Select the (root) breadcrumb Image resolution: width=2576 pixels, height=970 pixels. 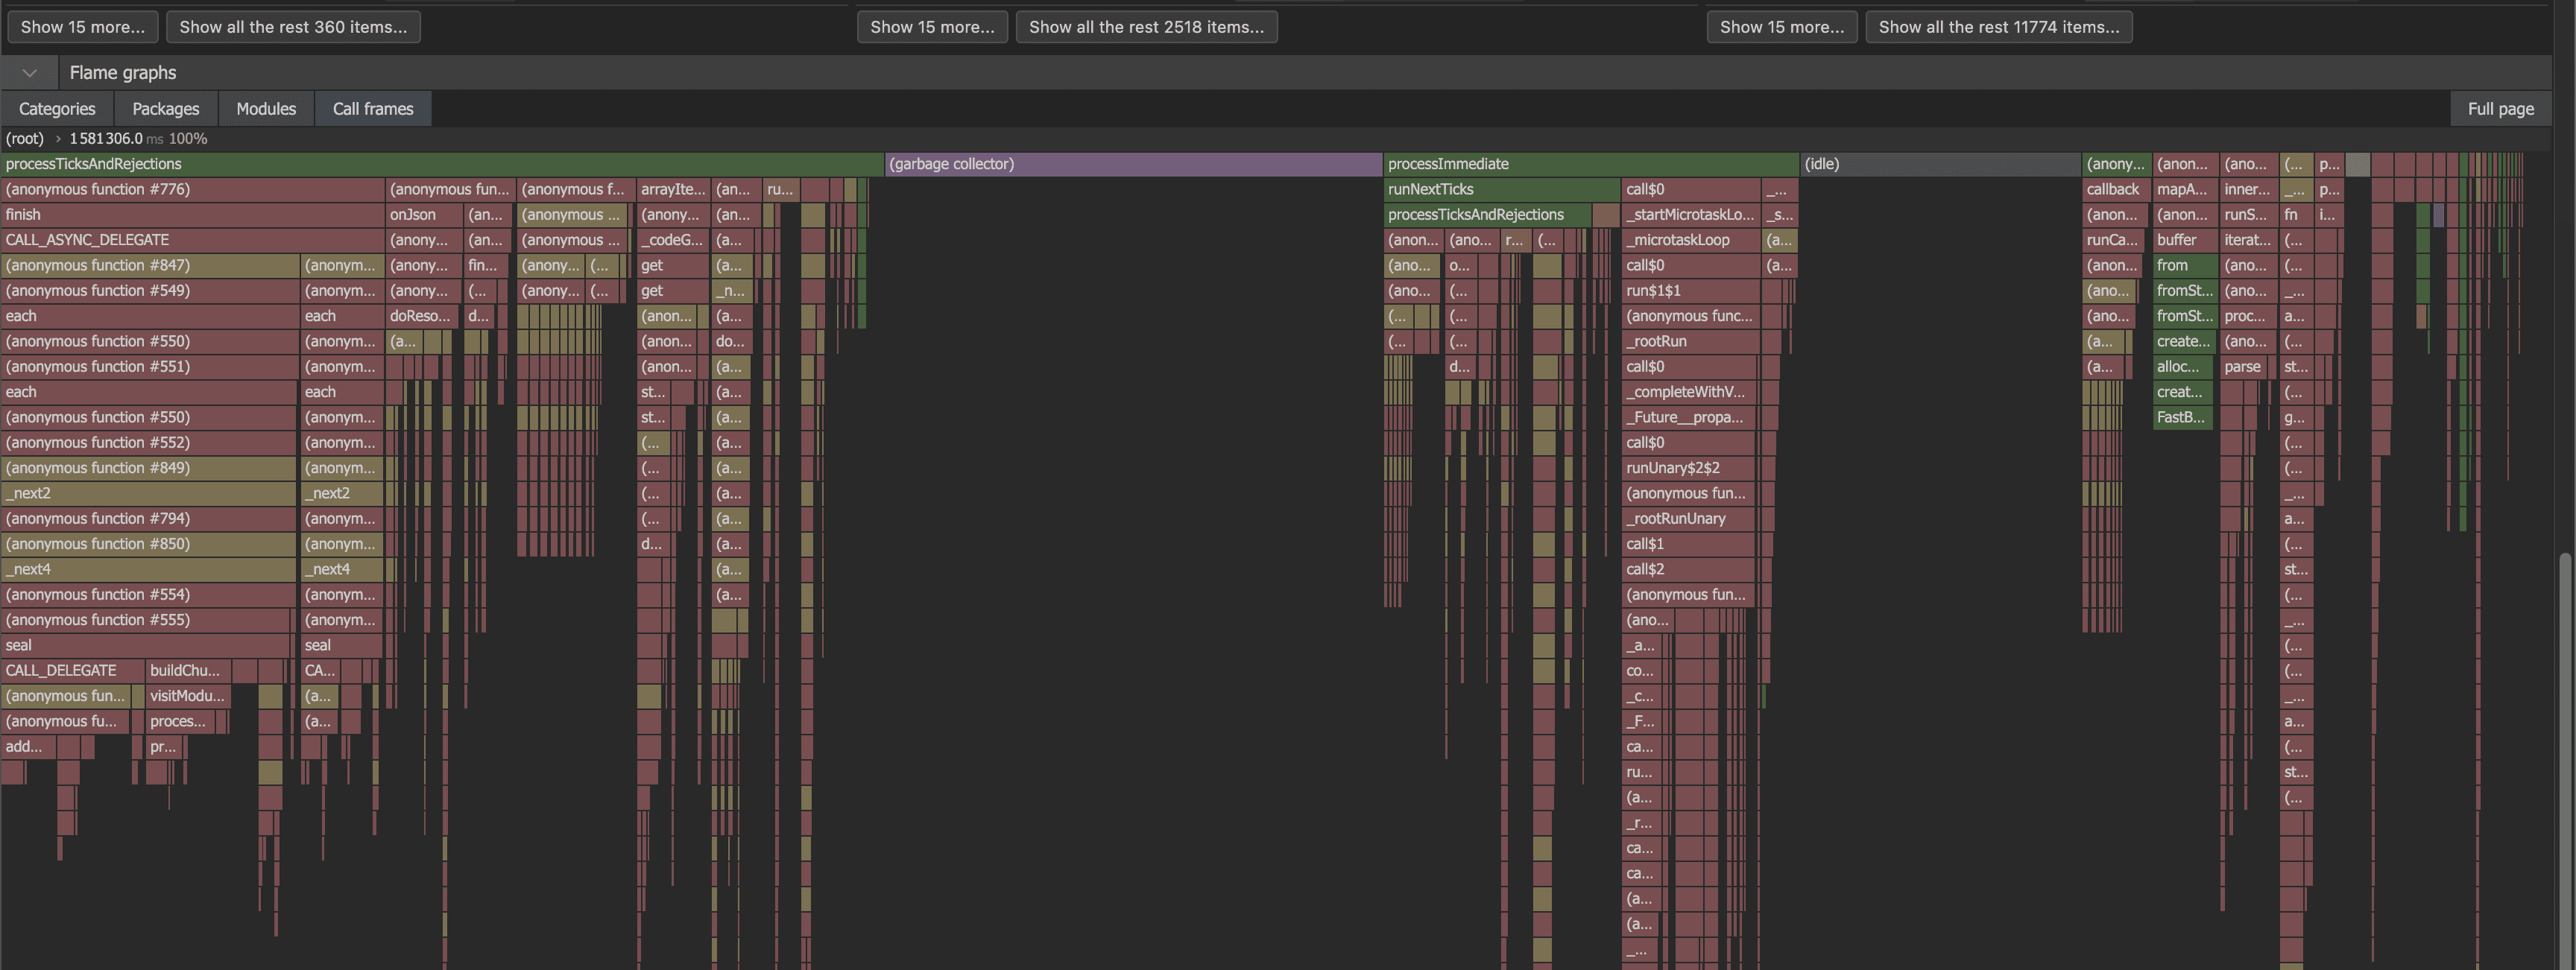[x=25, y=138]
